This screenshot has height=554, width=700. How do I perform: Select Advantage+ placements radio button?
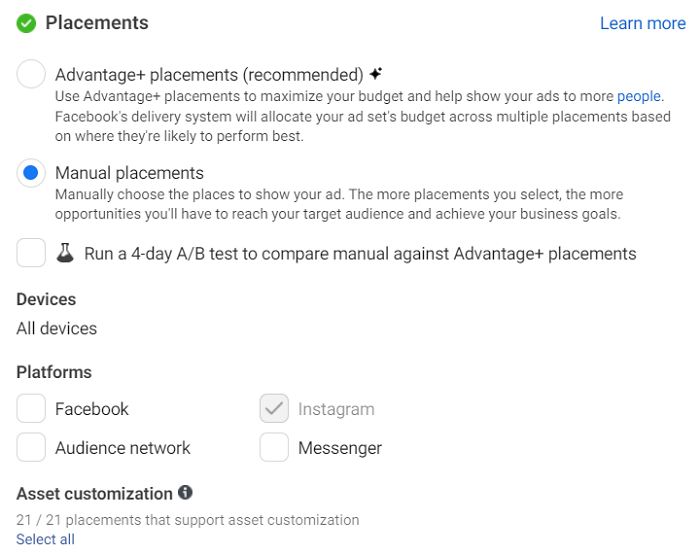tap(31, 74)
